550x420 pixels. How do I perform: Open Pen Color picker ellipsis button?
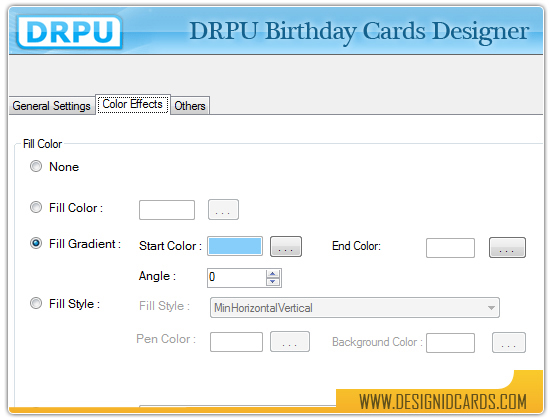(x=290, y=342)
